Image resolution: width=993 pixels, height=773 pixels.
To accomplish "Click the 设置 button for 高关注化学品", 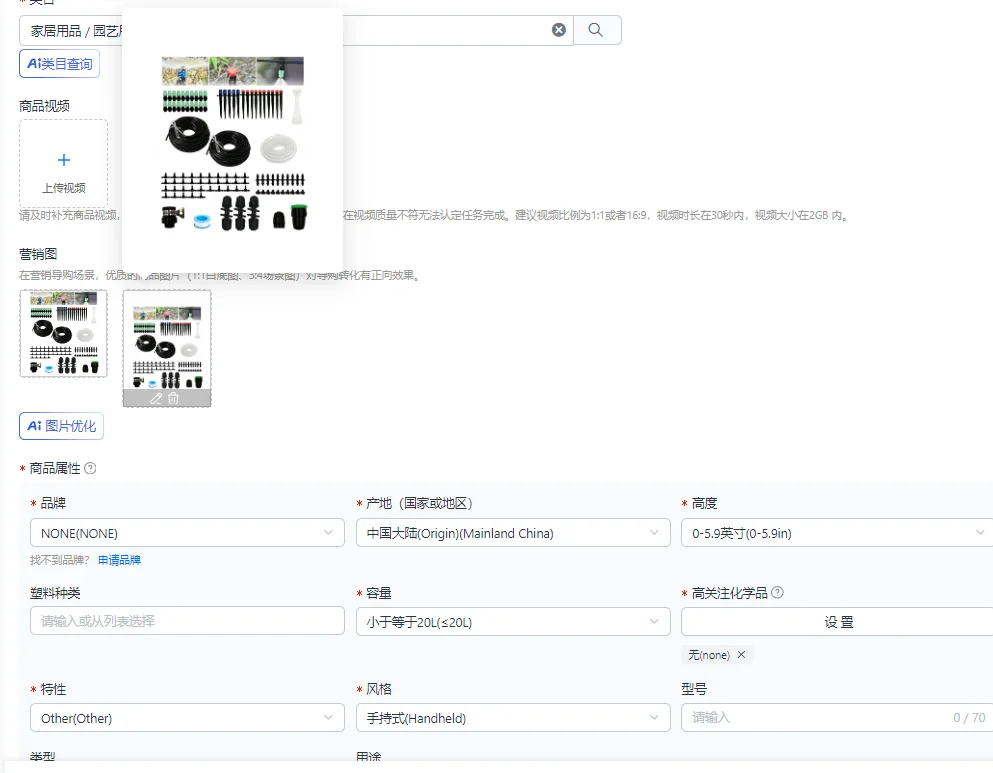I will 837,622.
